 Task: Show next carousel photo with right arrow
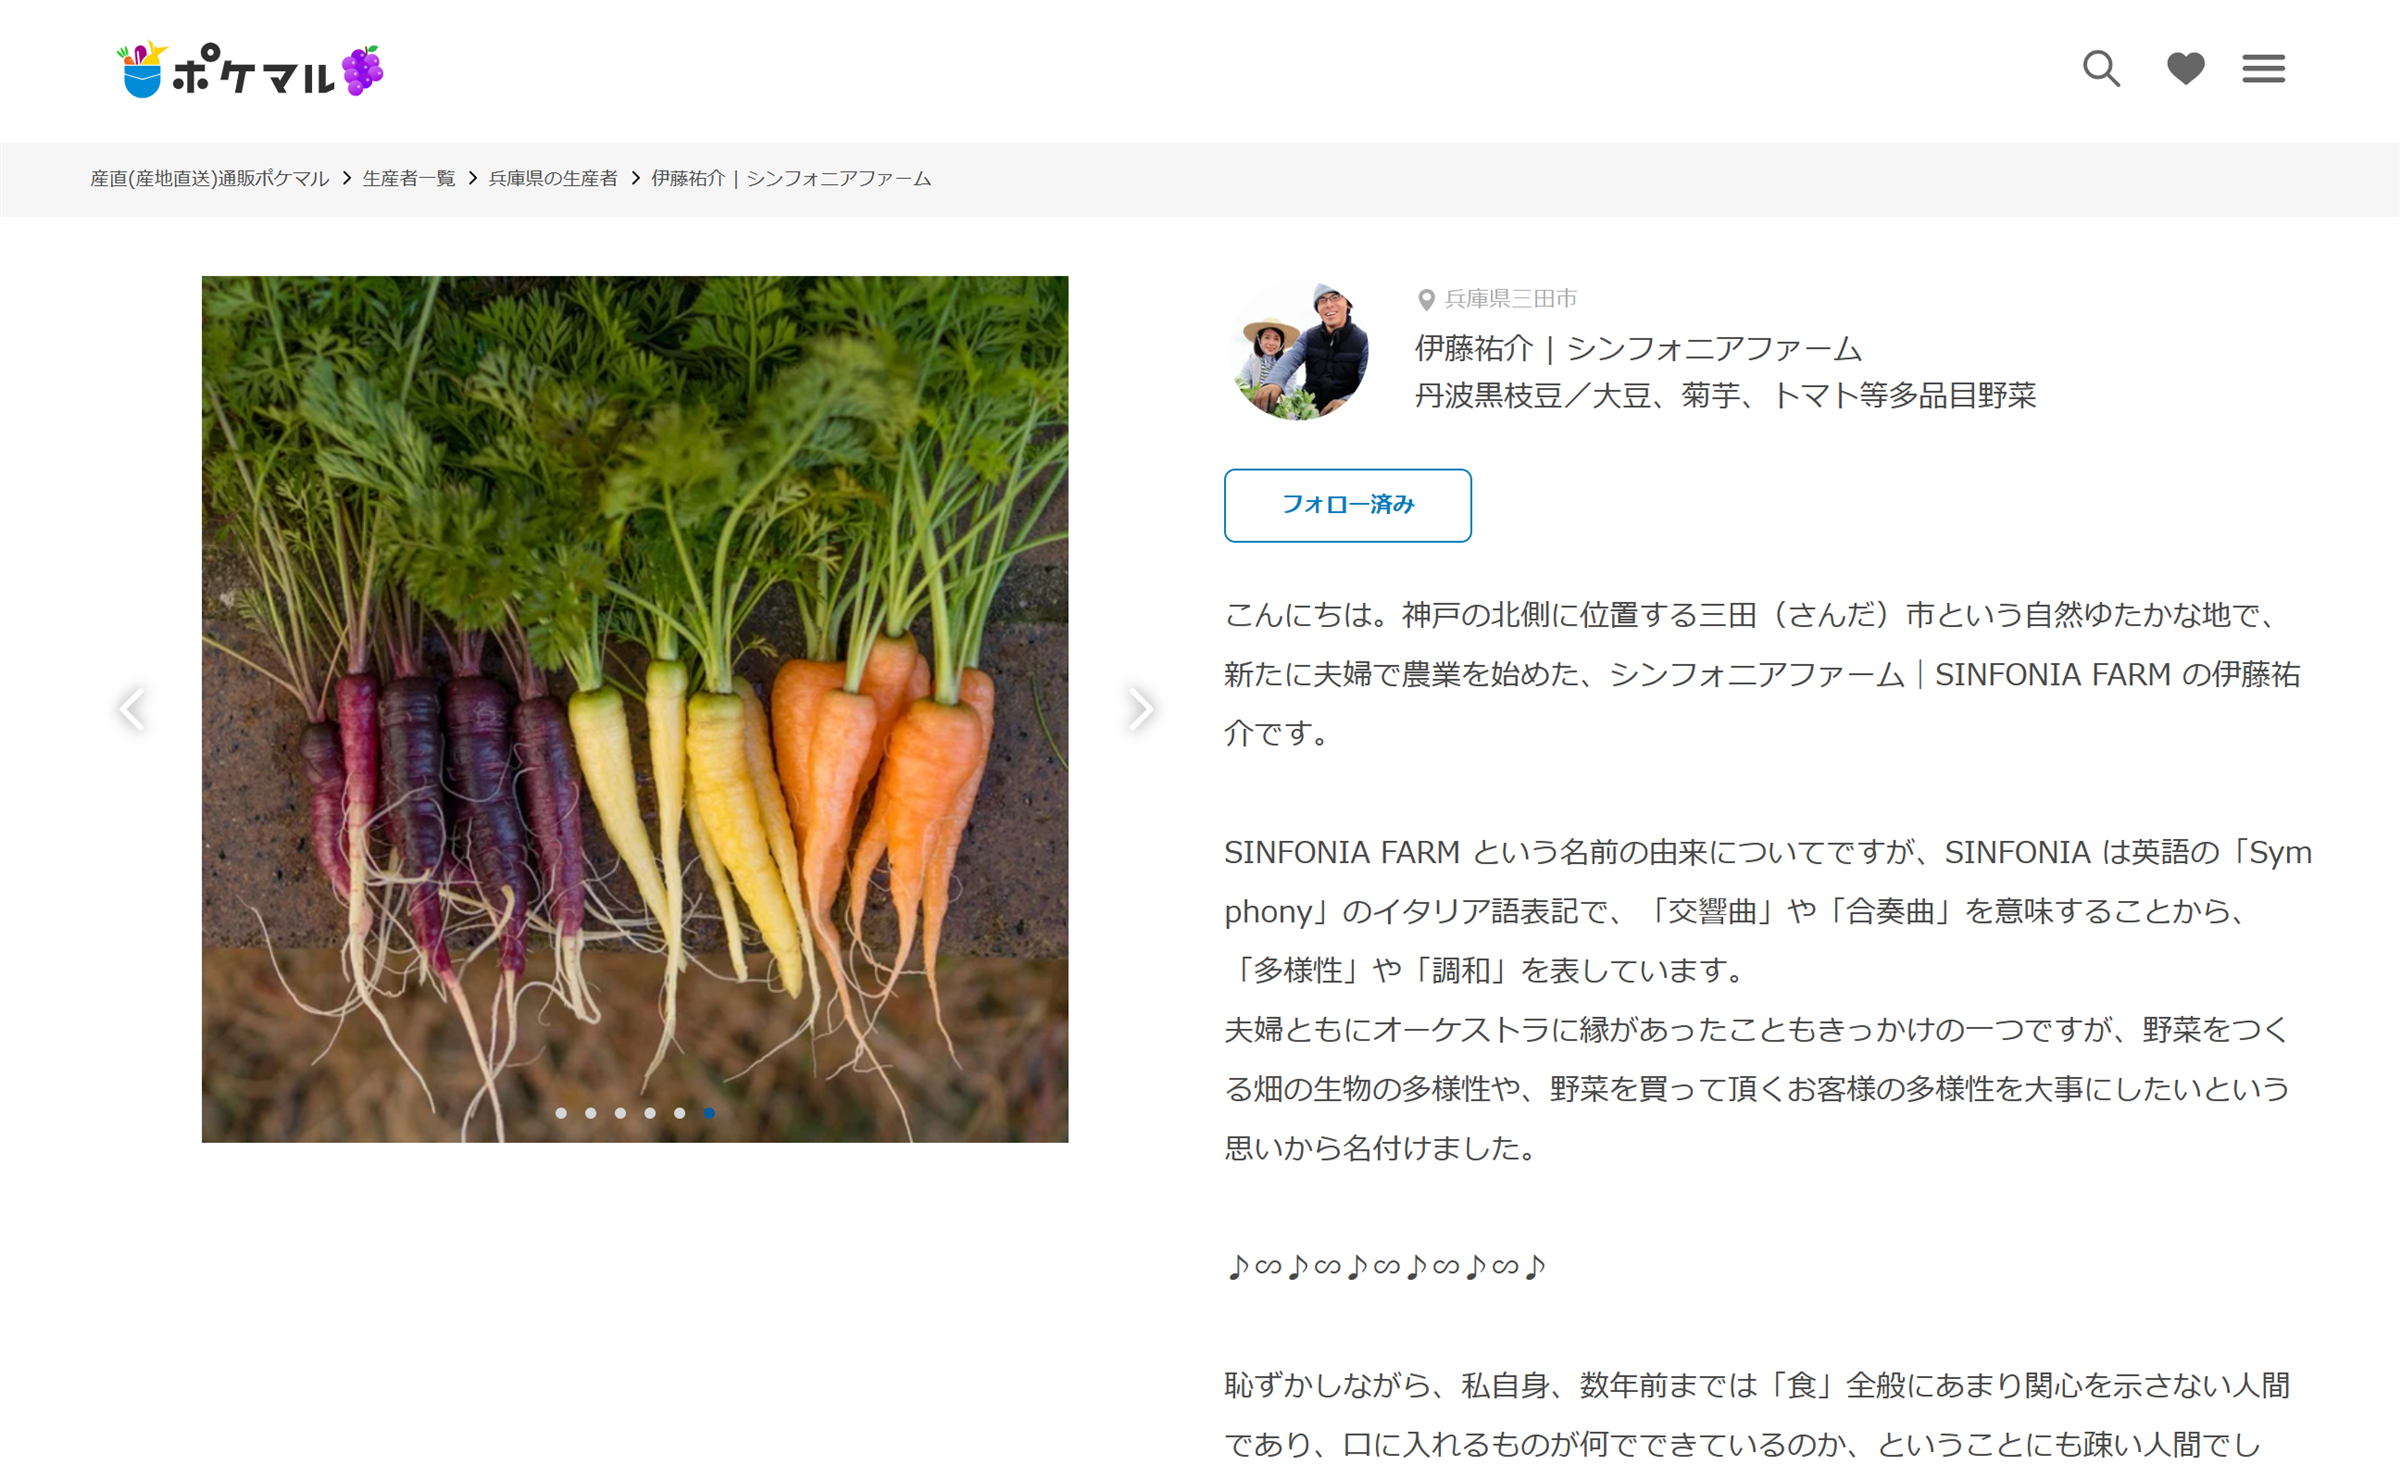tap(1139, 709)
